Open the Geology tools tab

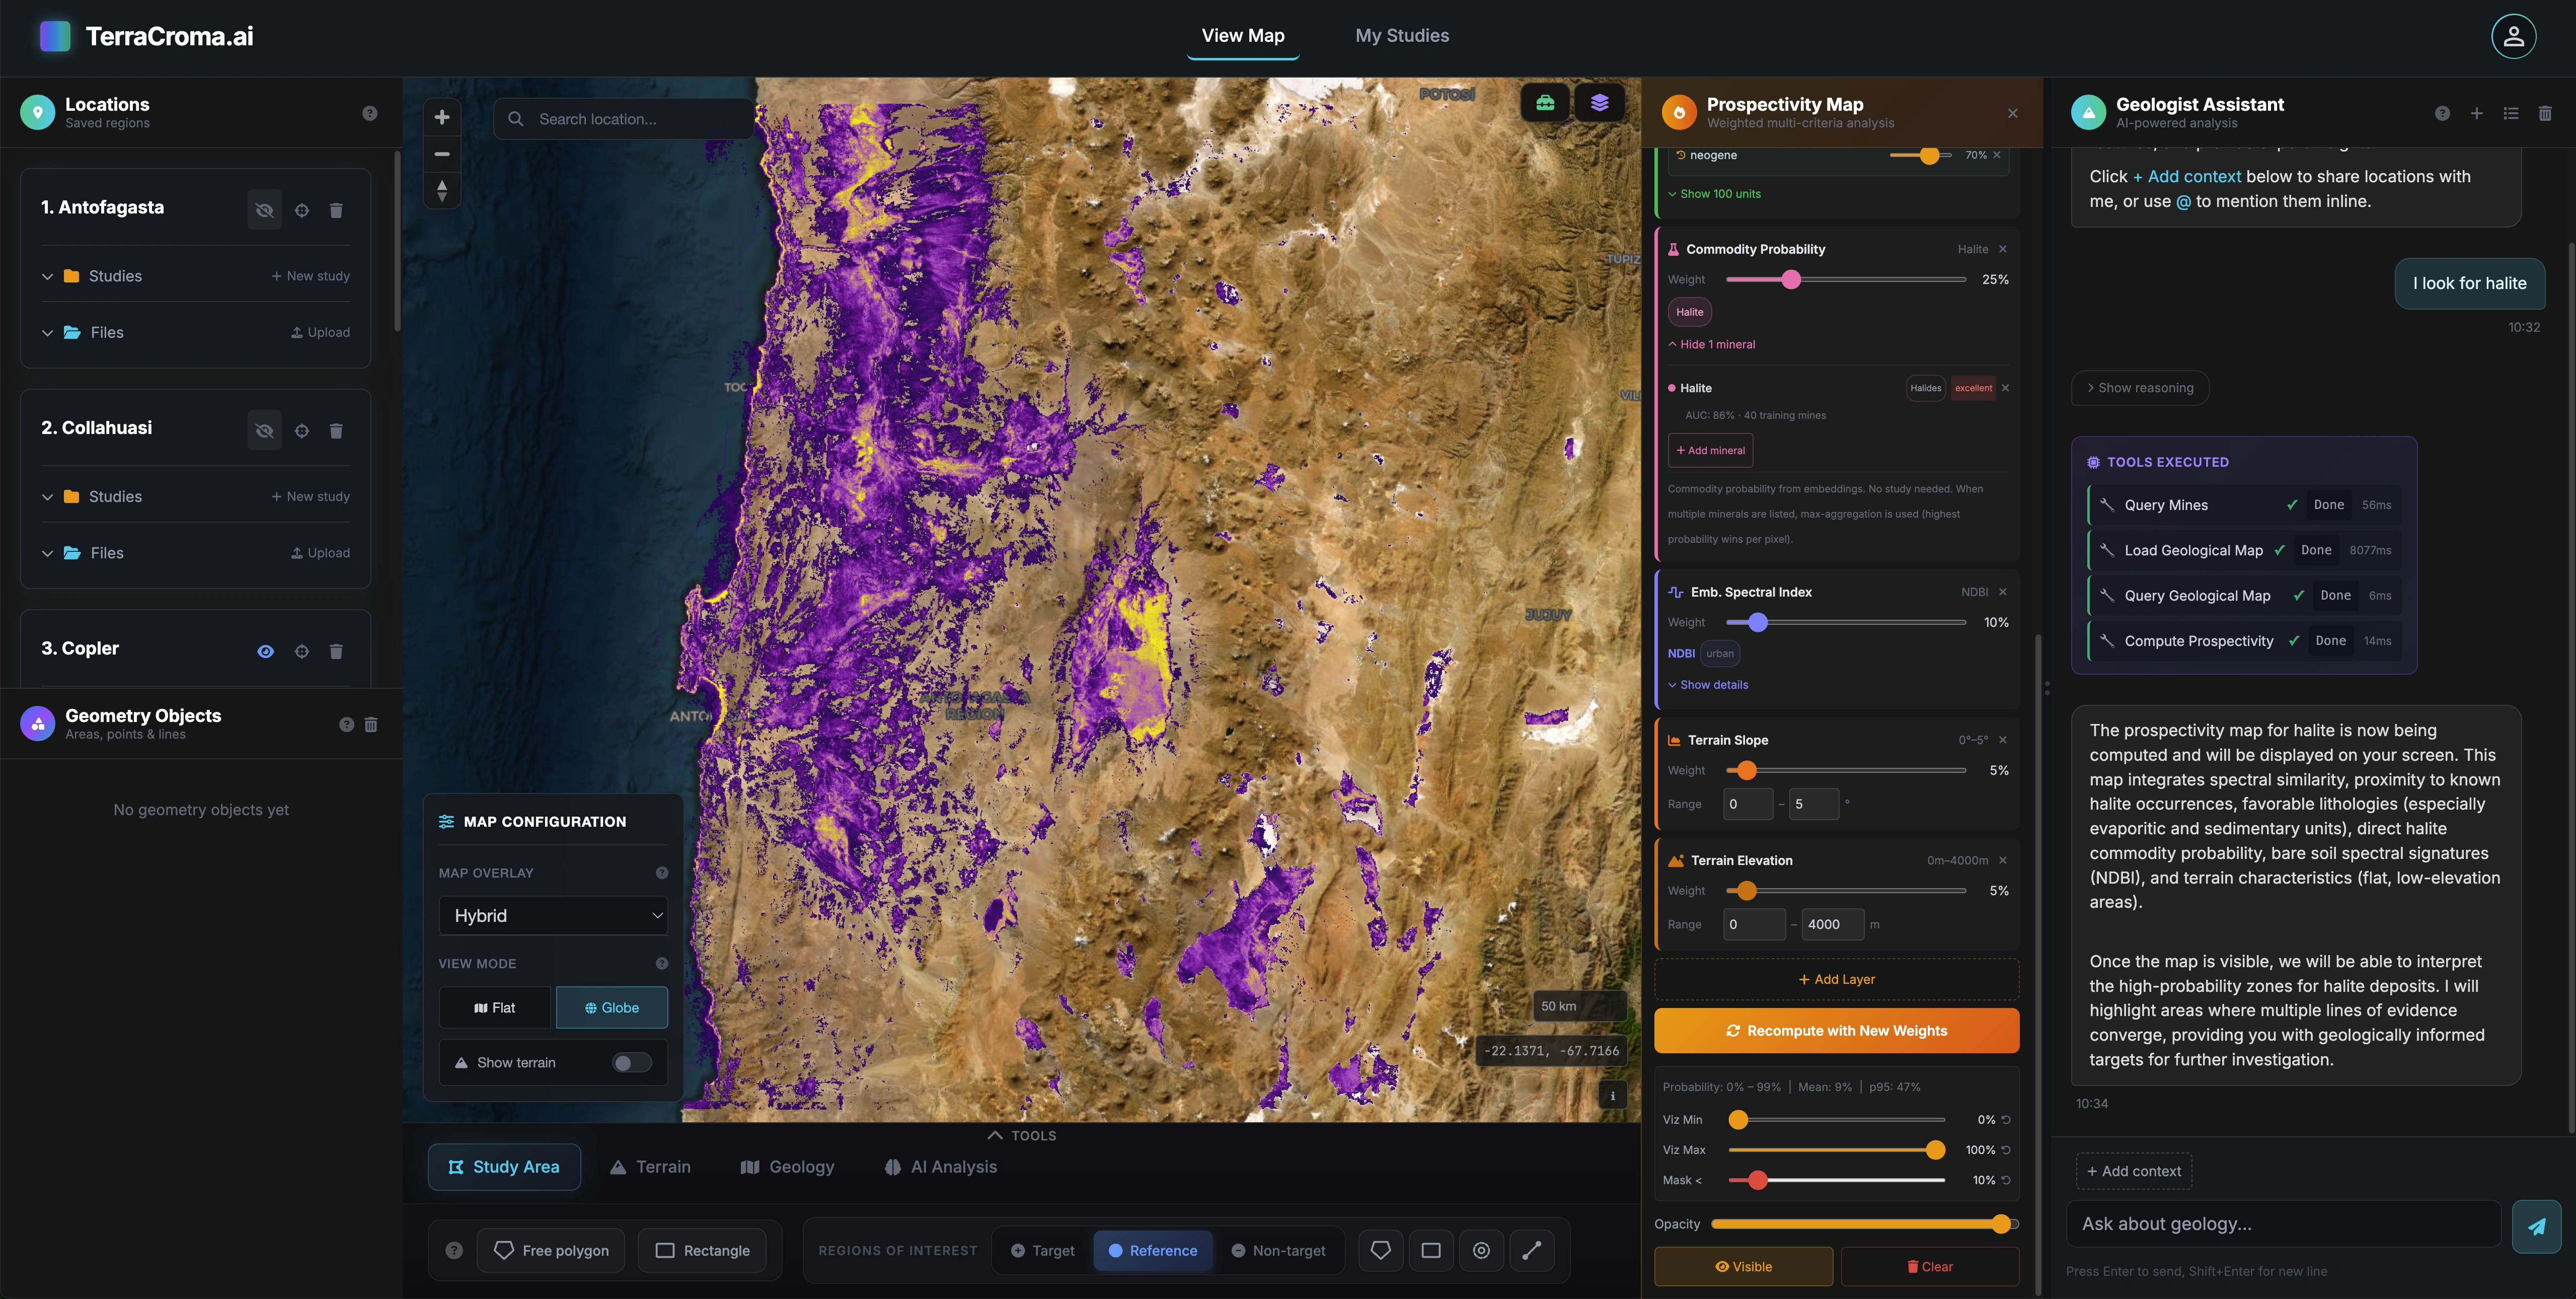pos(787,1167)
